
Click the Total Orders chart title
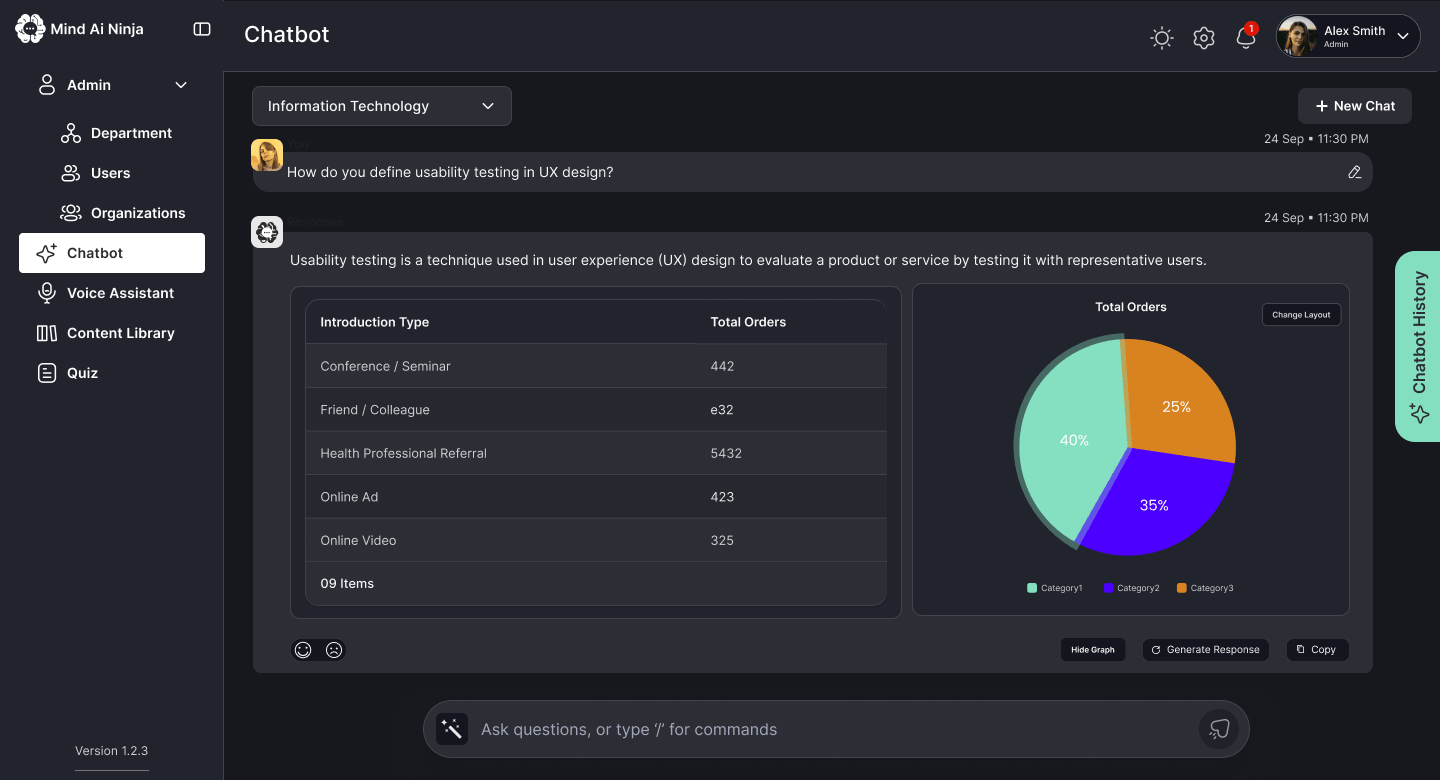(x=1131, y=307)
